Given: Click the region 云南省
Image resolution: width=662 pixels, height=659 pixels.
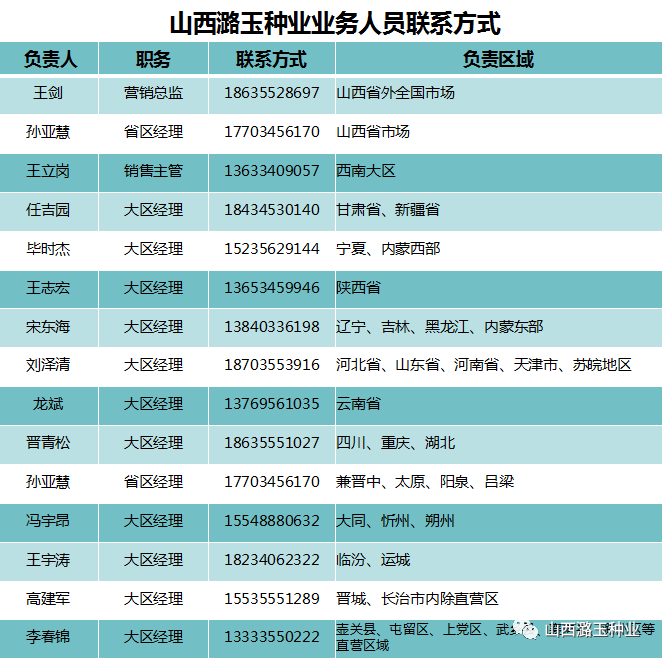Looking at the screenshot, I should 358,404.
